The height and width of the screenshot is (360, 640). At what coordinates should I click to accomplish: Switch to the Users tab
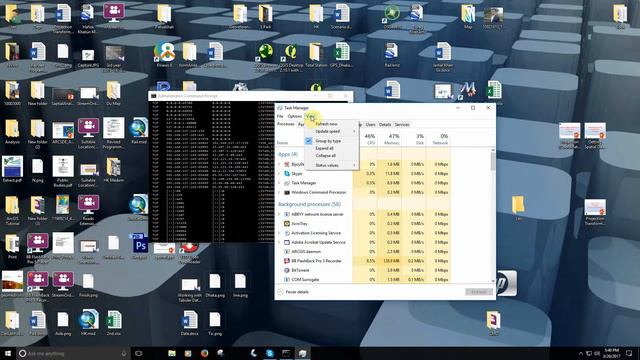370,124
